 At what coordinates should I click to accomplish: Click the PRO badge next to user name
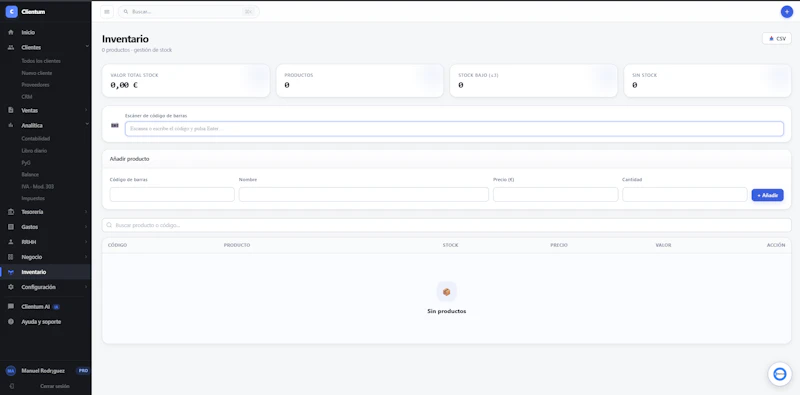(82, 371)
